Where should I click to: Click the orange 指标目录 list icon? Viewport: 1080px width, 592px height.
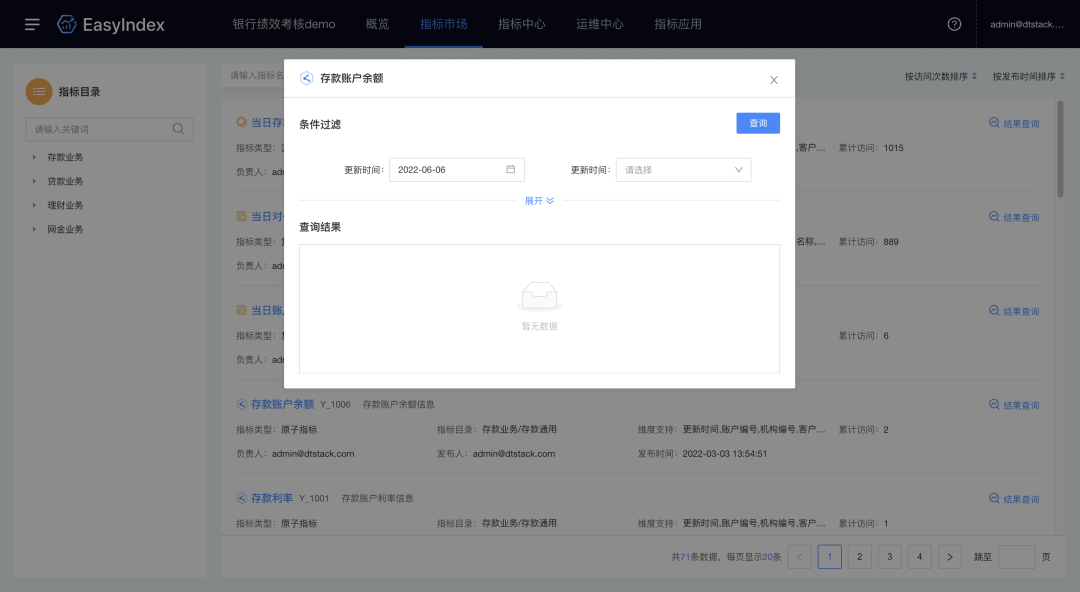[x=39, y=91]
